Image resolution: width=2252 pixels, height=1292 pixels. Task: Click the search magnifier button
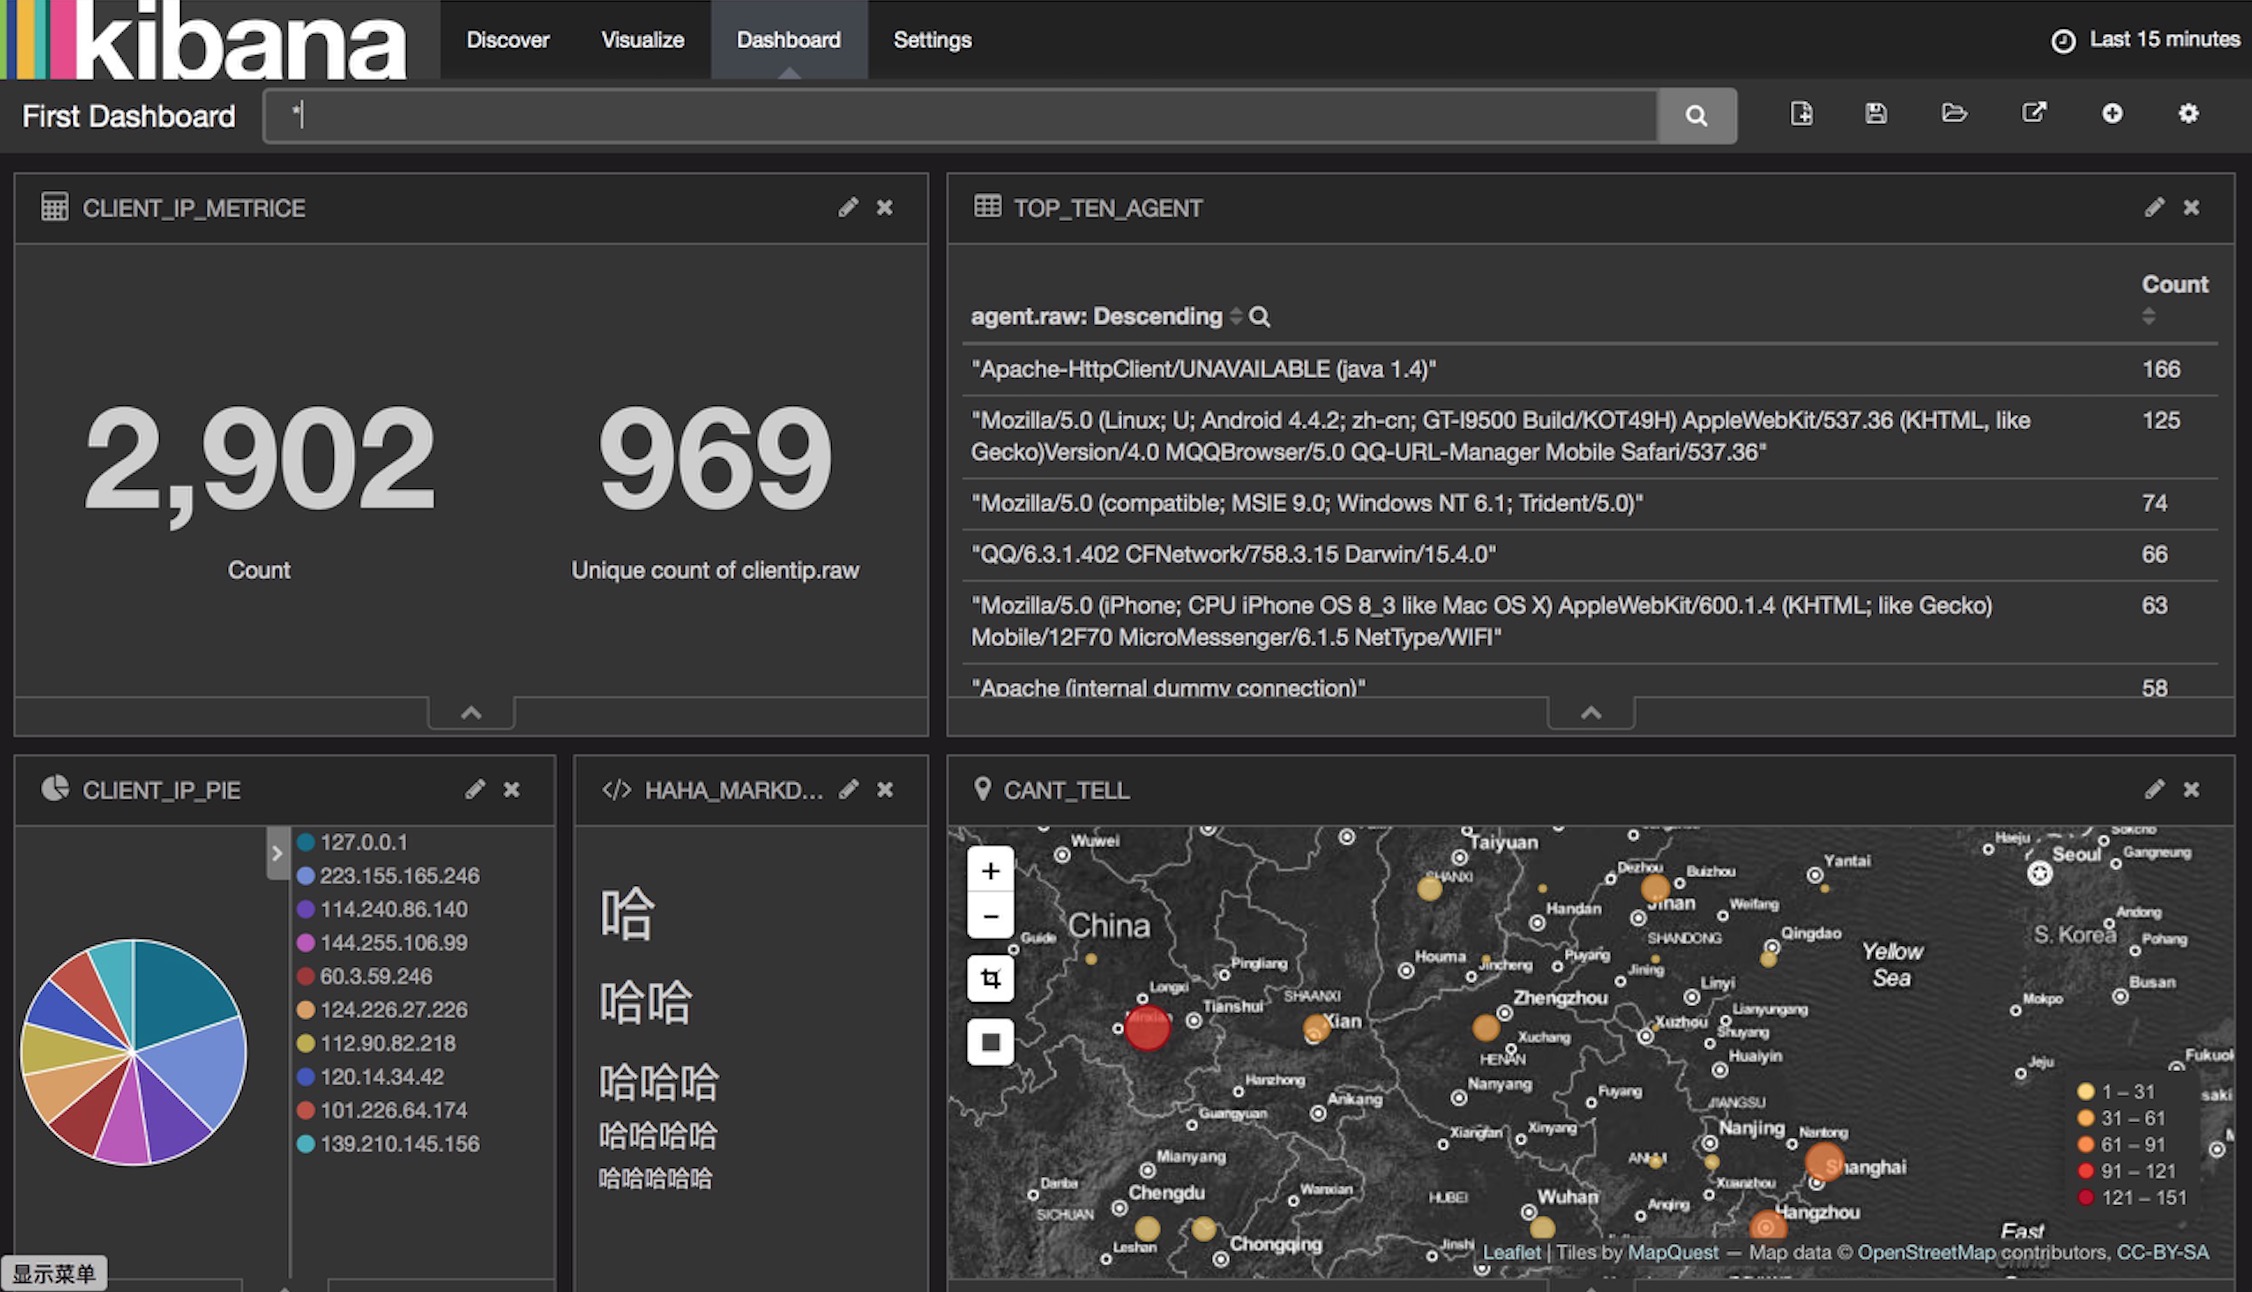[x=1696, y=116]
